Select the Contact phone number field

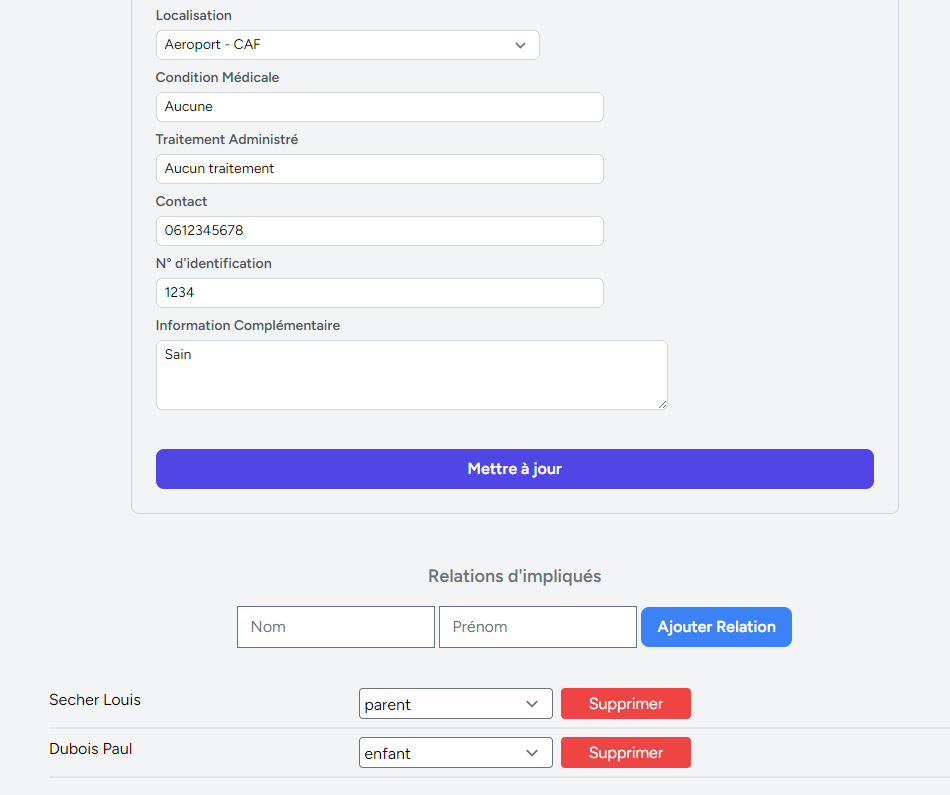(379, 231)
